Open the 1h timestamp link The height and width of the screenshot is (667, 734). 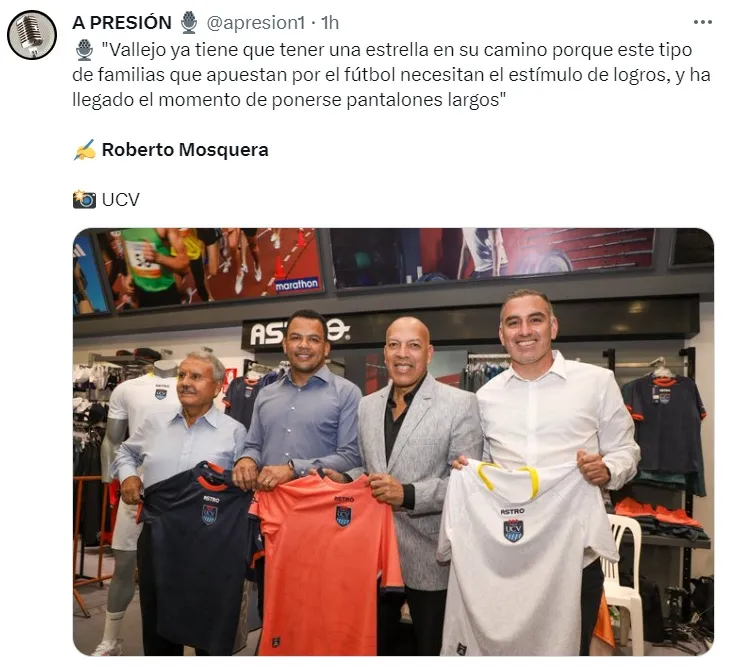pyautogui.click(x=330, y=22)
